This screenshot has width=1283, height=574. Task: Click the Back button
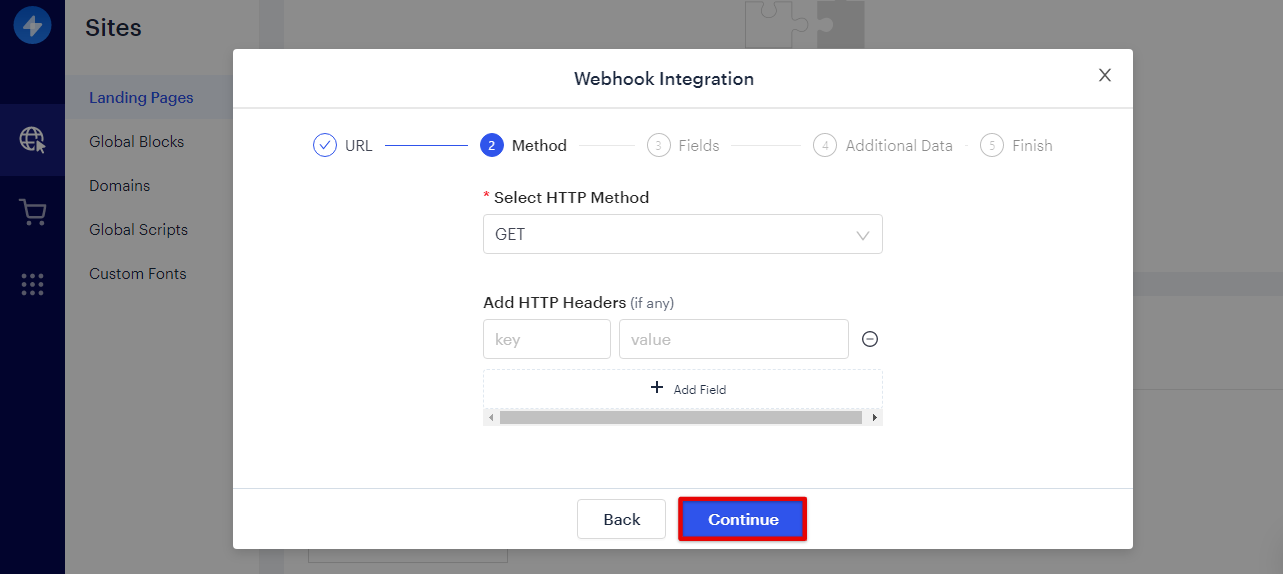tap(621, 519)
